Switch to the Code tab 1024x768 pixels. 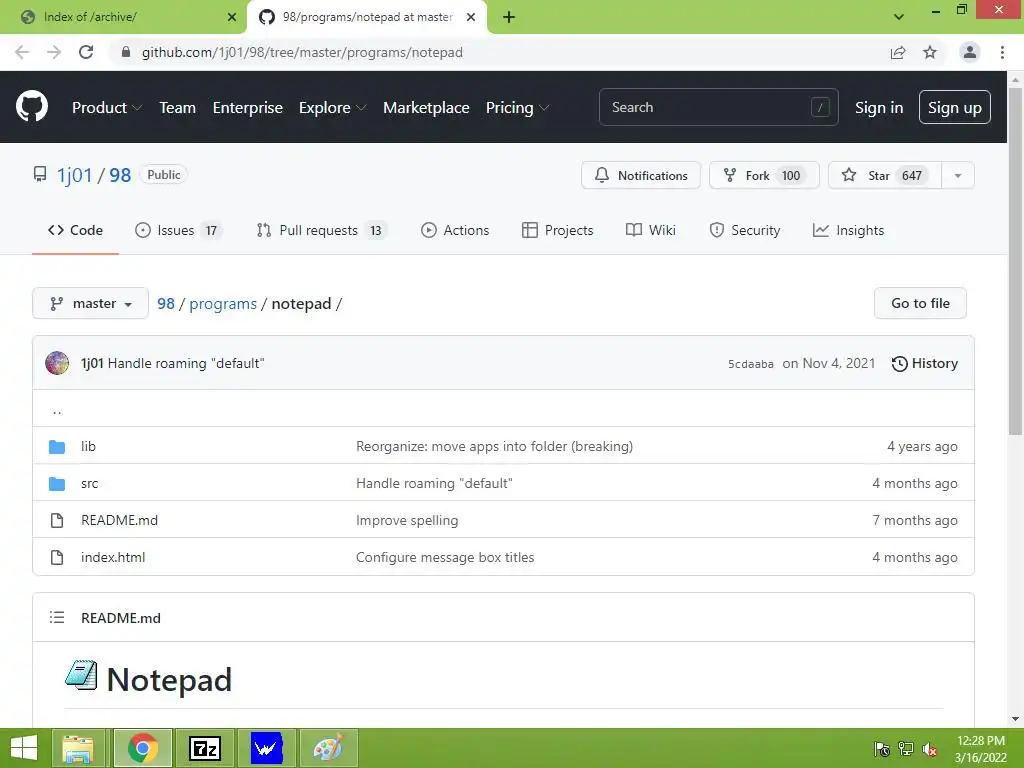pos(75,230)
